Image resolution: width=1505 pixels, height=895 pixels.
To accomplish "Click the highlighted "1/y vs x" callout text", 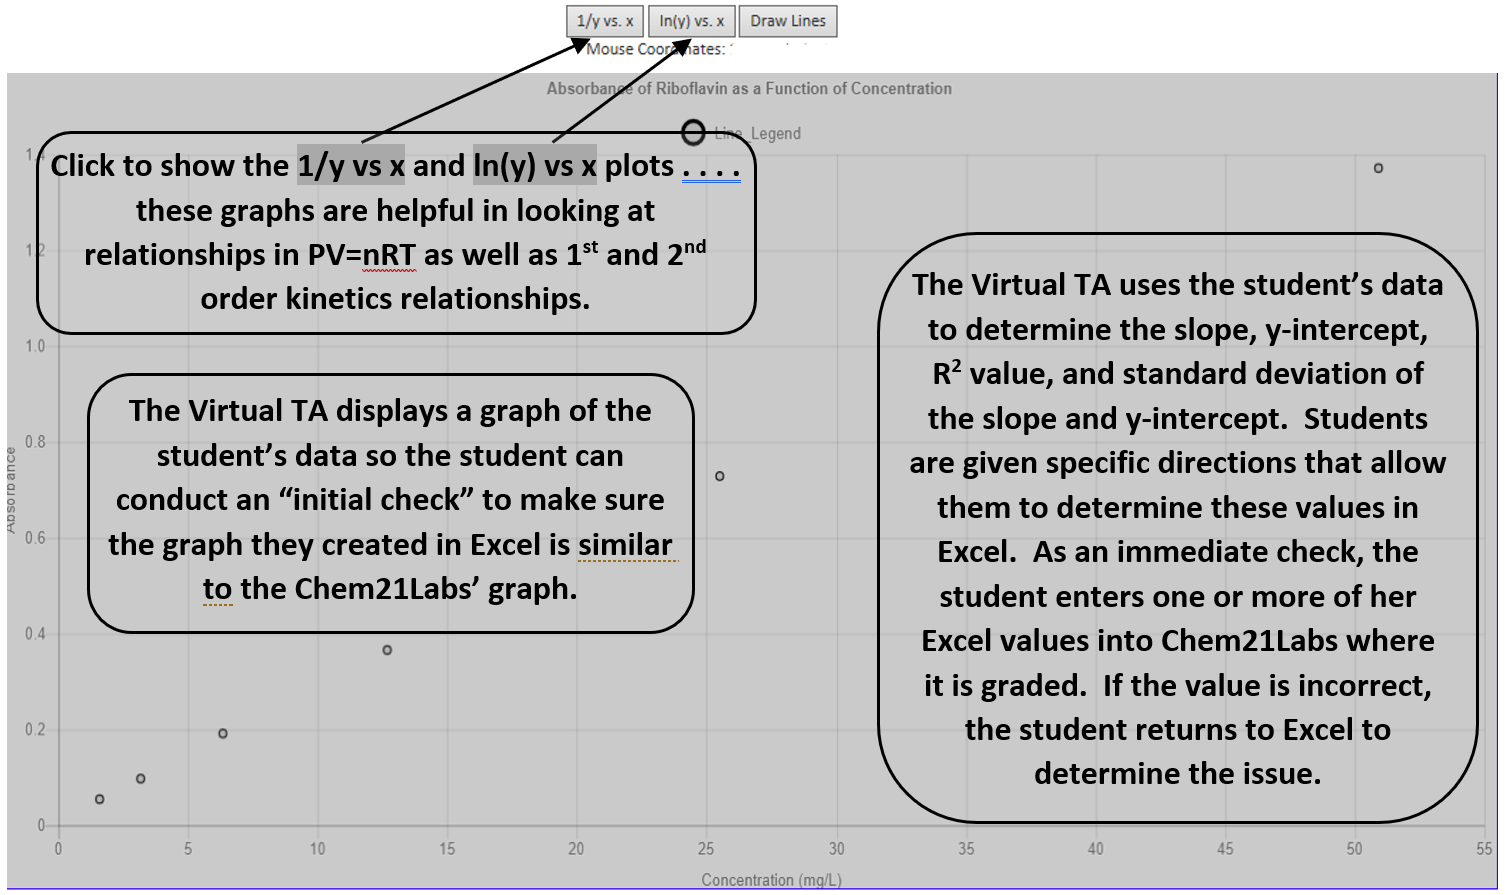I will pos(350,165).
